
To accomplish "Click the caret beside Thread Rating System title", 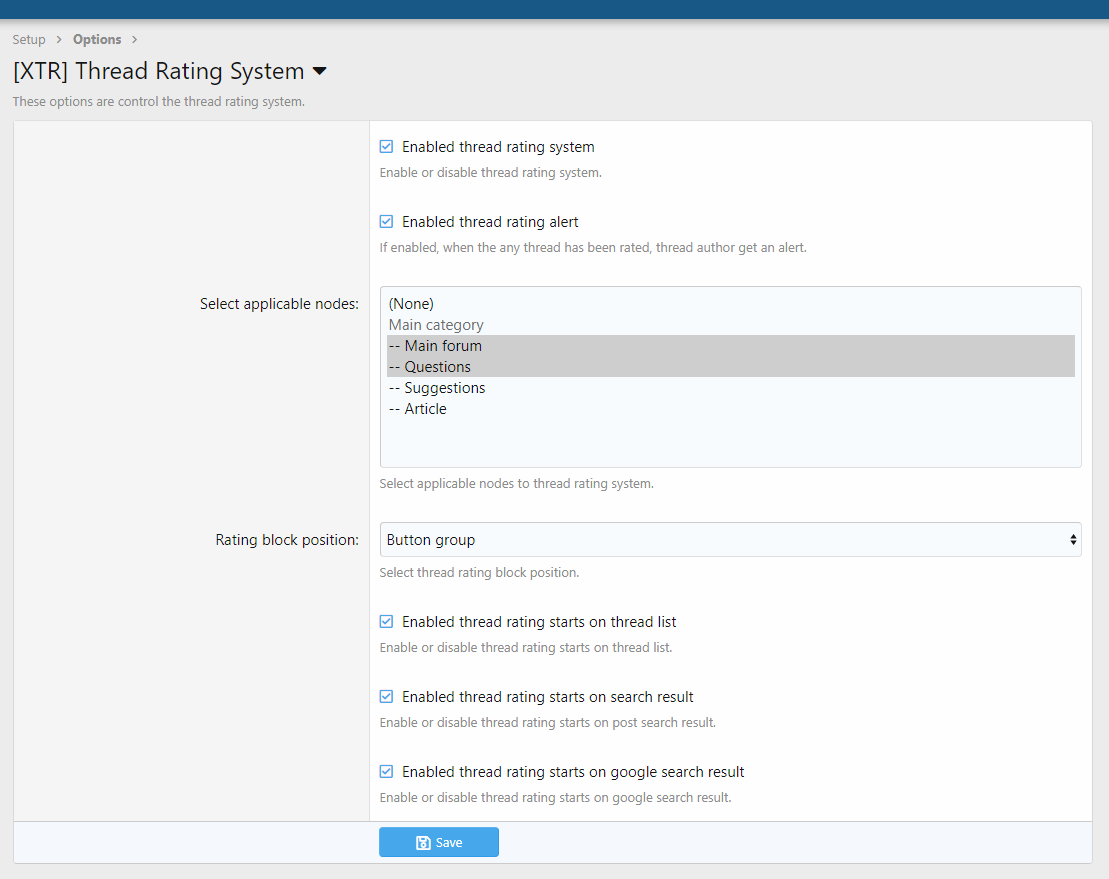I will pos(320,72).
